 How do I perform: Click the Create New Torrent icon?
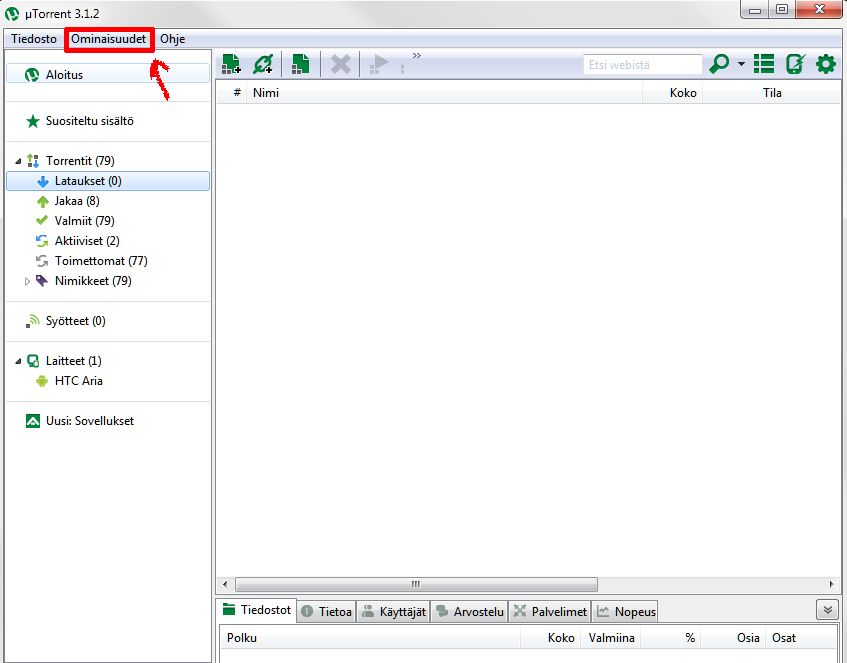[300, 64]
